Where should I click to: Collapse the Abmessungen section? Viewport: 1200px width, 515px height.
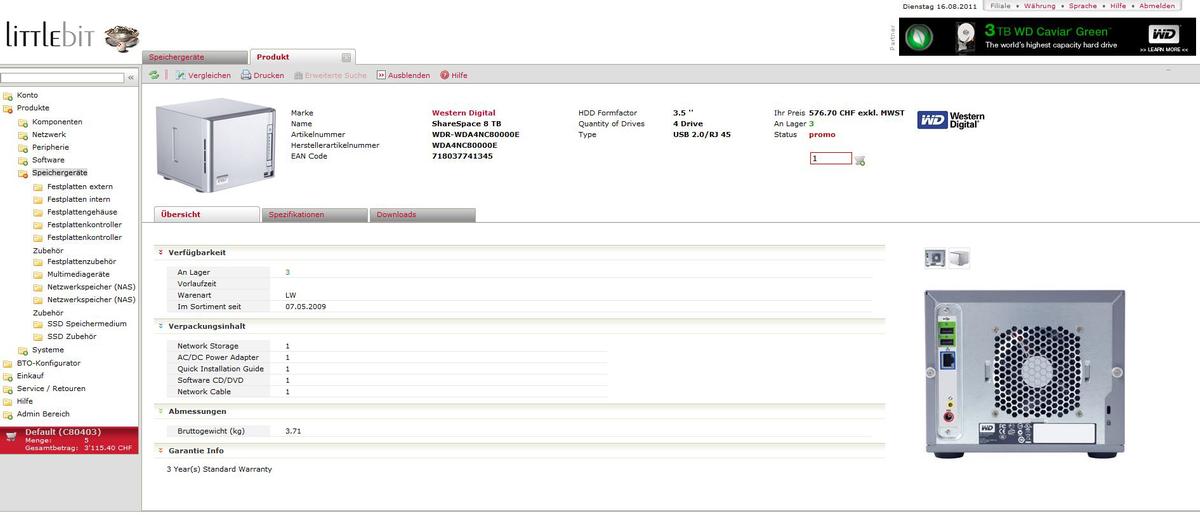click(x=160, y=411)
